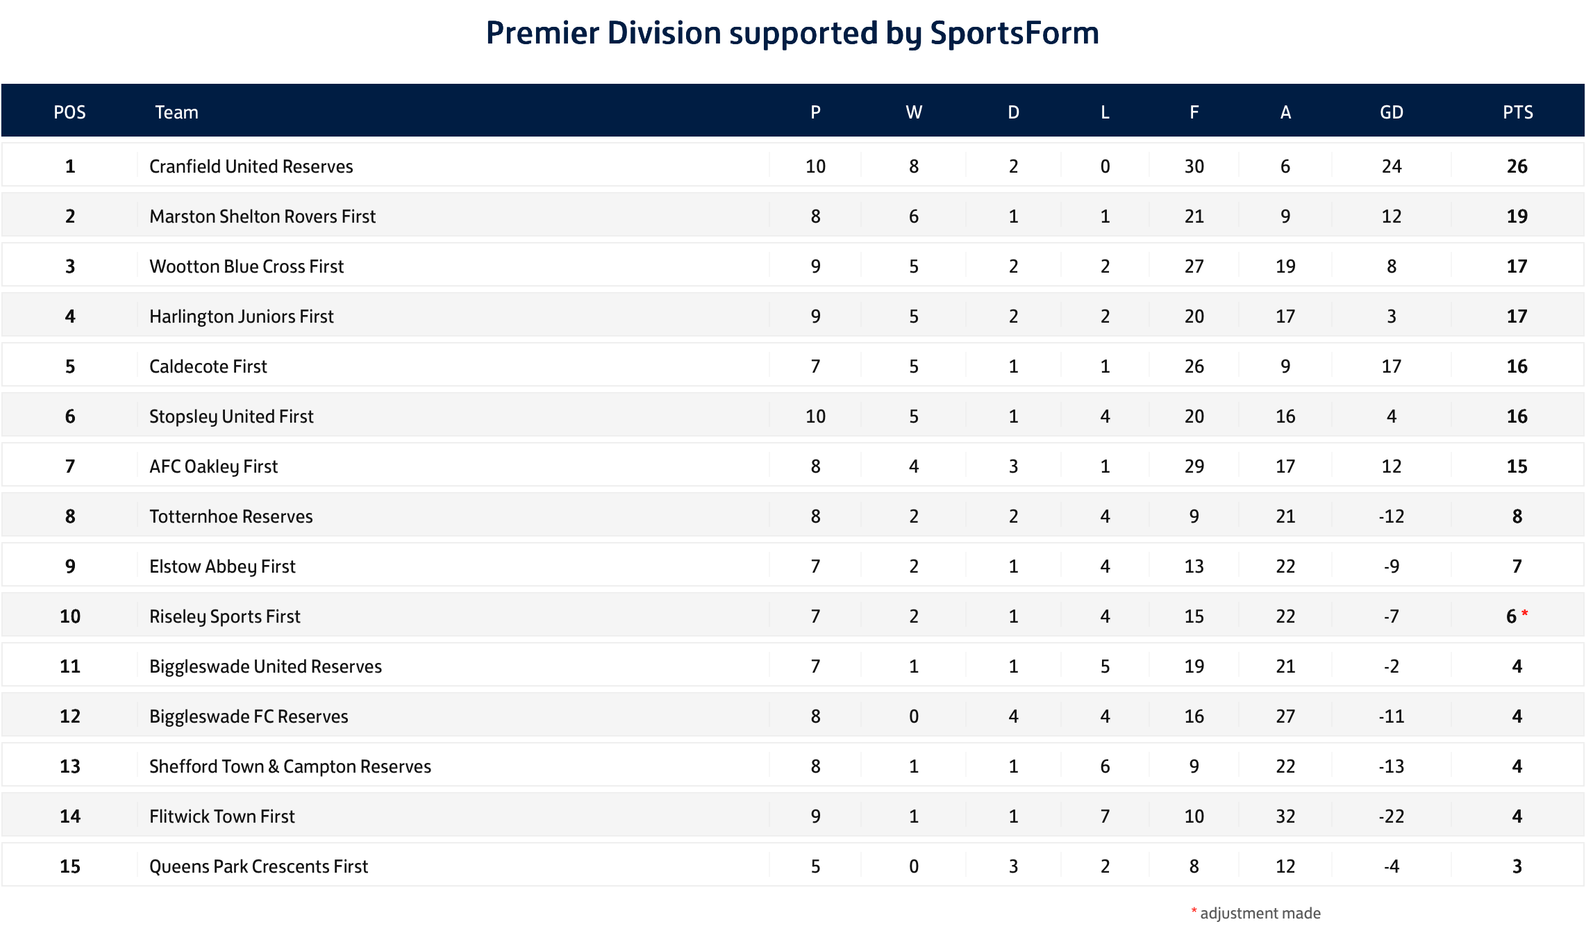The height and width of the screenshot is (949, 1586).
Task: Open Biggleswade United Reserves entry
Action: click(x=265, y=666)
